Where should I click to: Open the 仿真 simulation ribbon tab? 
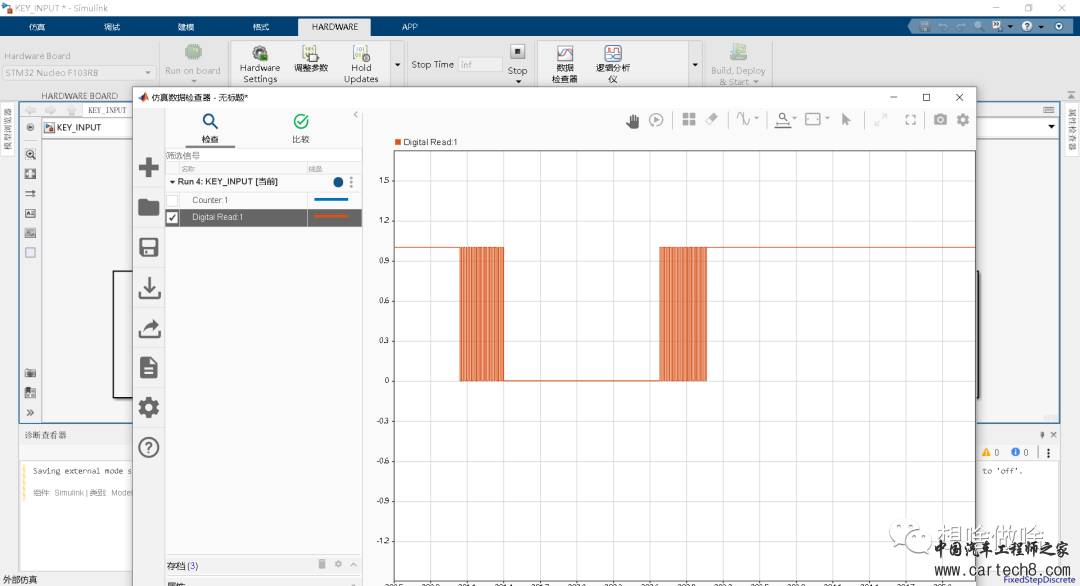coord(37,27)
